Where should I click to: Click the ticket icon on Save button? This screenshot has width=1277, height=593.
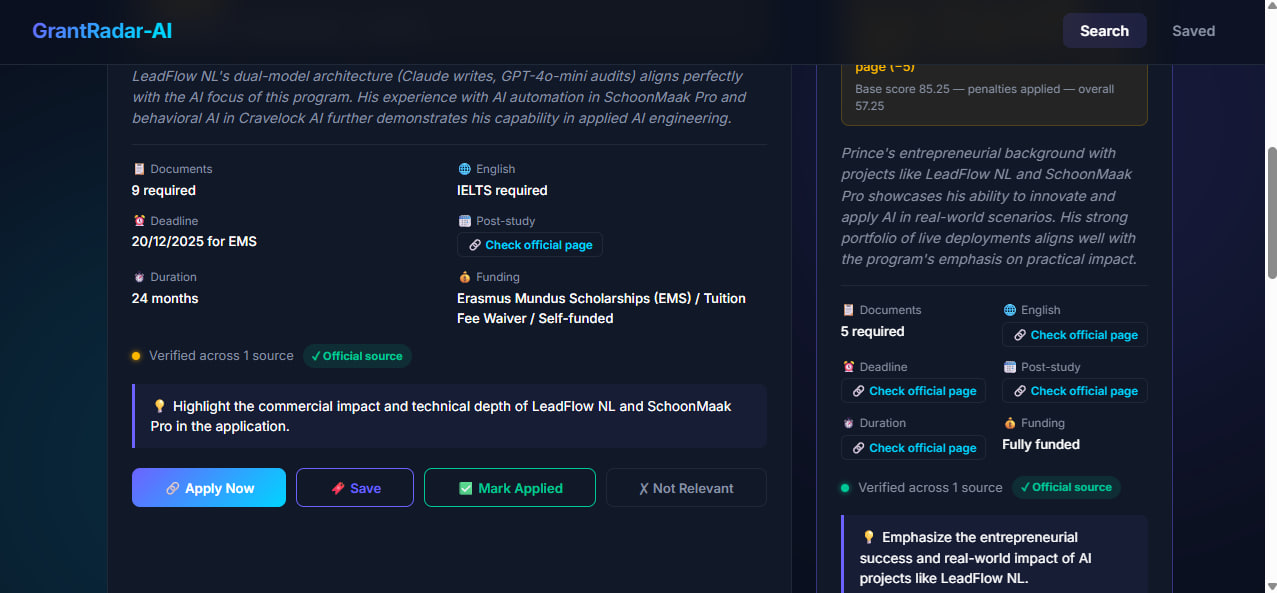(x=338, y=488)
